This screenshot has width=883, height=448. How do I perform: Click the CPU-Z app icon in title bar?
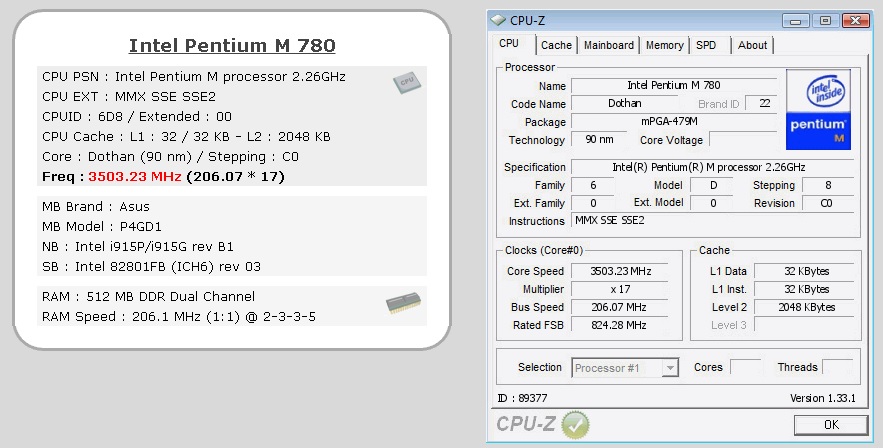498,20
